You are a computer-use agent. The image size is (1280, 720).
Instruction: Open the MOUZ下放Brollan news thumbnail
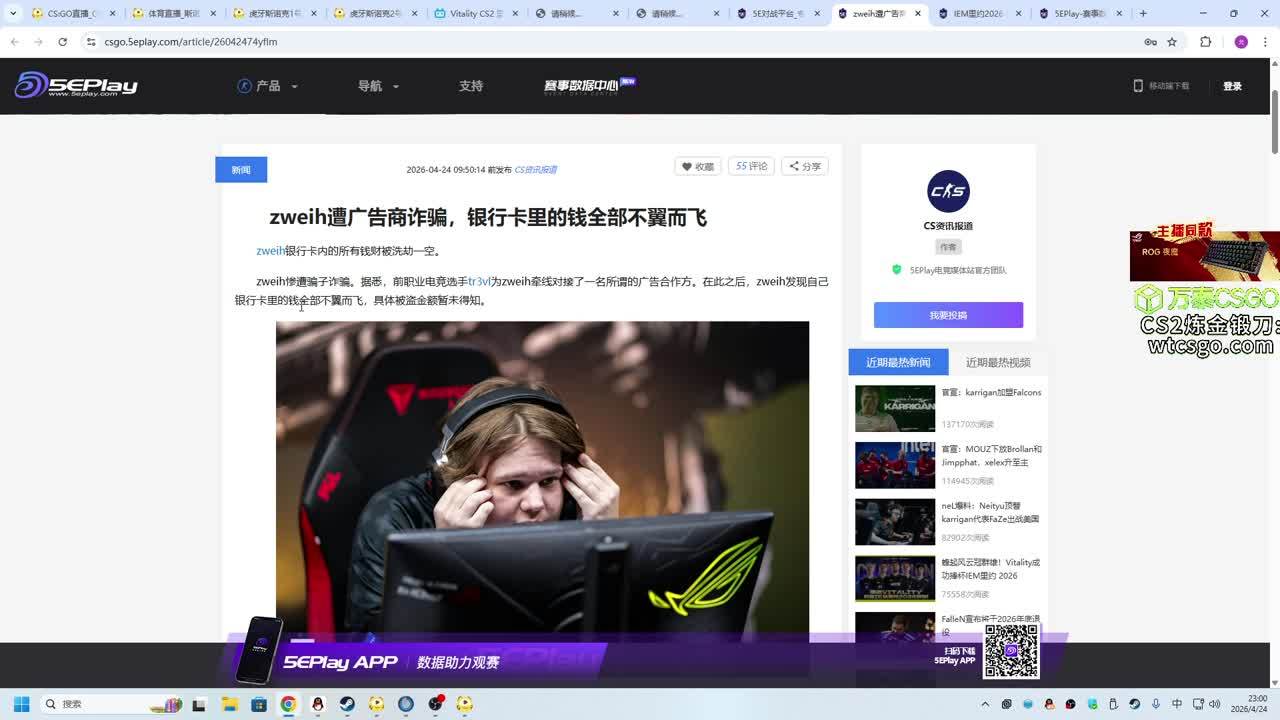click(895, 465)
